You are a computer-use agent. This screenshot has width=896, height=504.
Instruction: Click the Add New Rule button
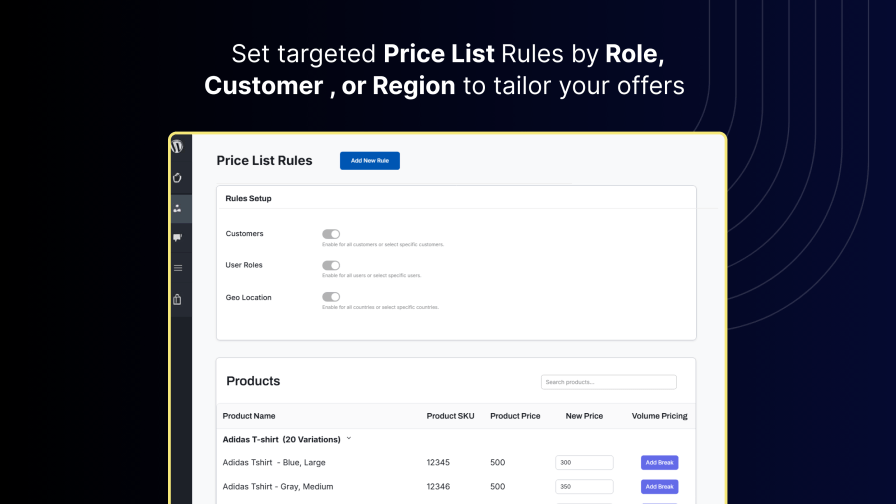(369, 161)
